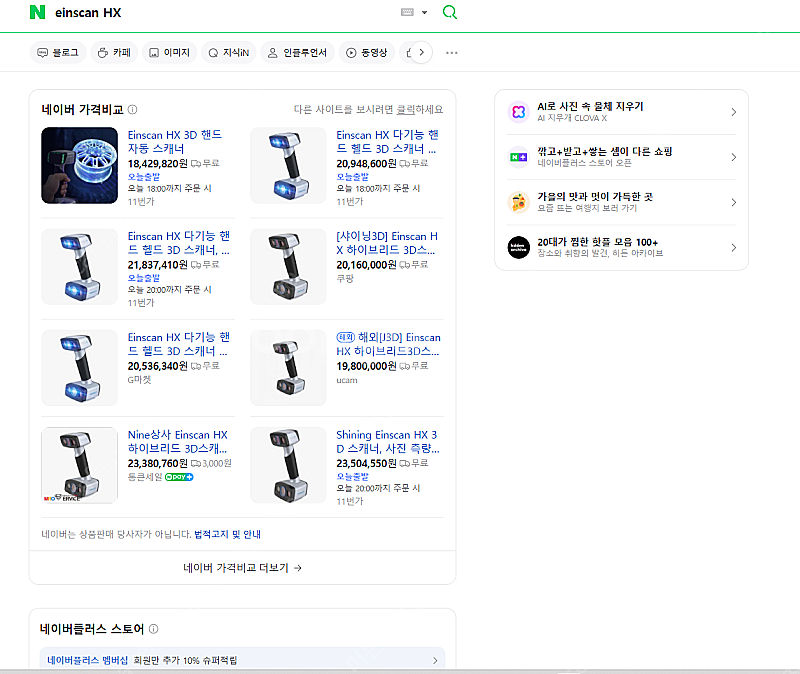Click info icon beside 네이버플러스 스토어
800x674 pixels.
point(154,629)
